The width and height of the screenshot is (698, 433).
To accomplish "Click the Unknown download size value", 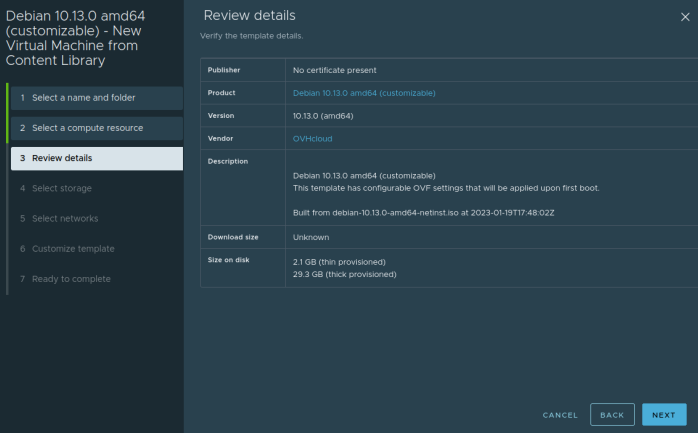I will (311, 237).
